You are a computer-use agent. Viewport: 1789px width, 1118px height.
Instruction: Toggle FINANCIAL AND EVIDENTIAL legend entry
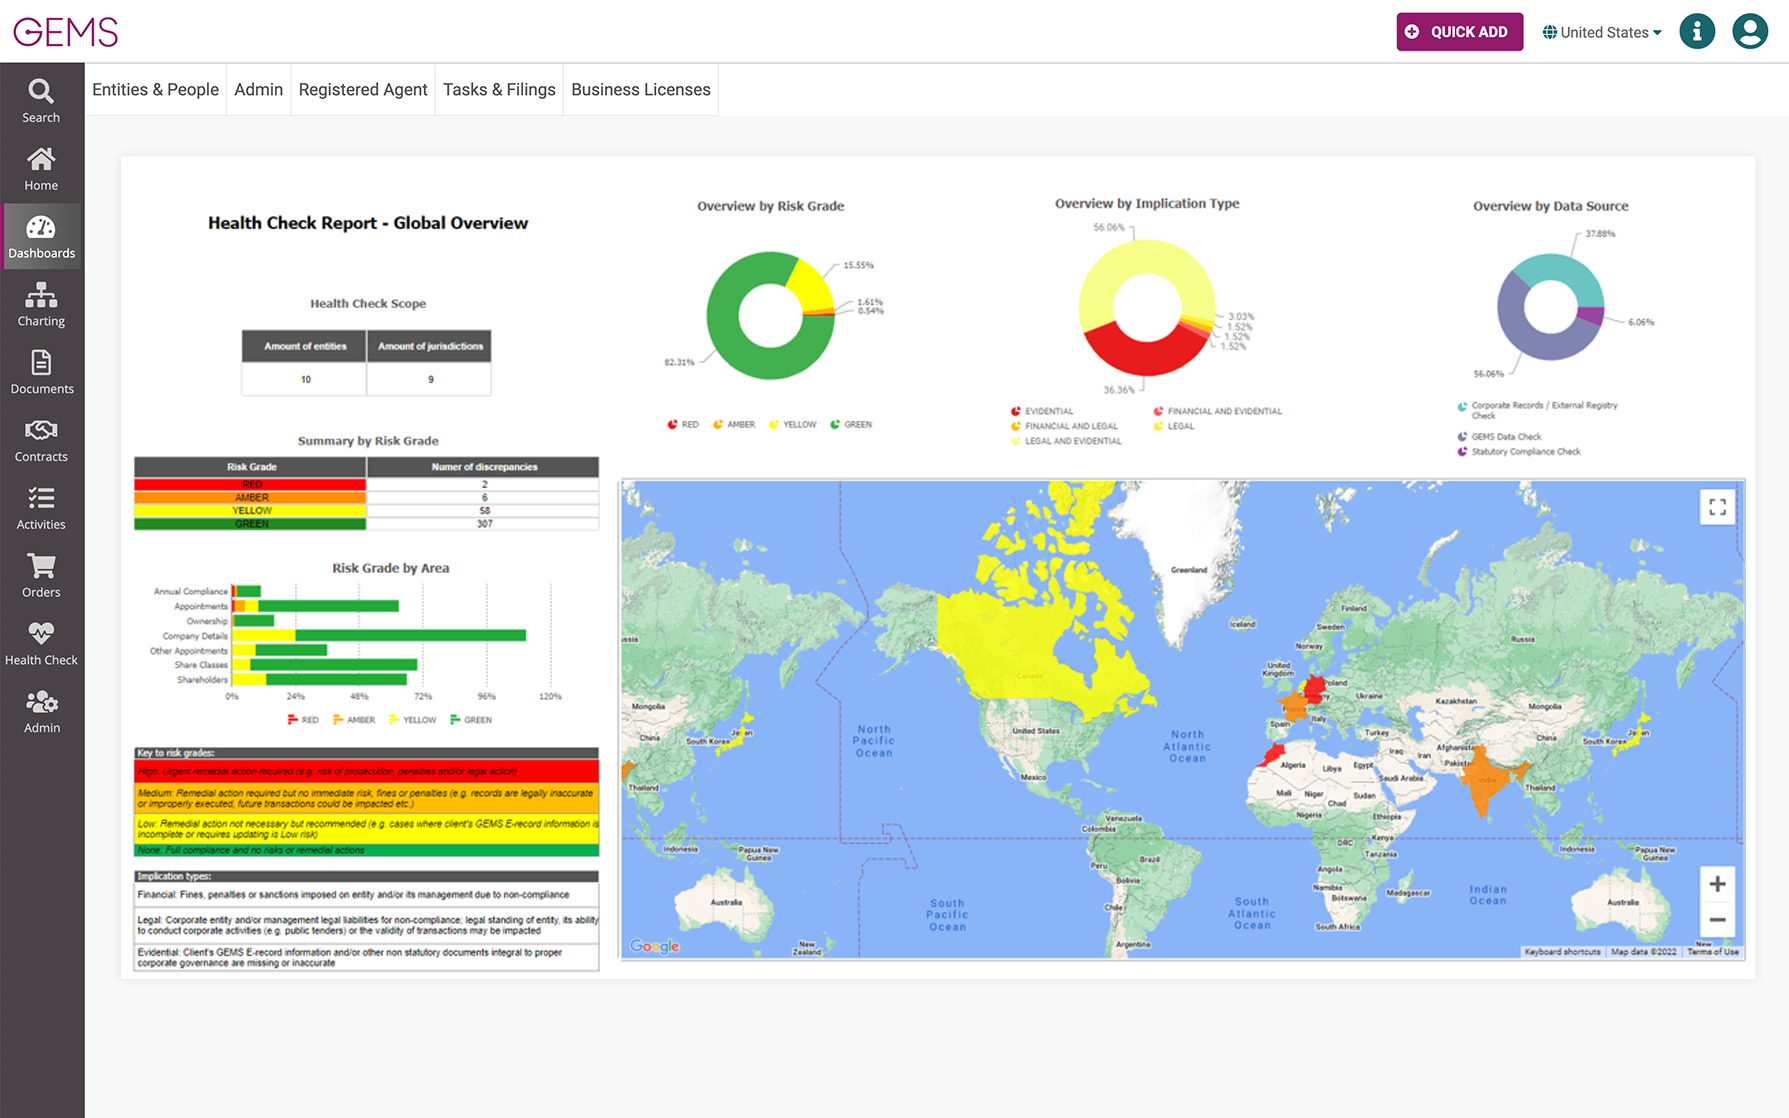[x=1218, y=411]
